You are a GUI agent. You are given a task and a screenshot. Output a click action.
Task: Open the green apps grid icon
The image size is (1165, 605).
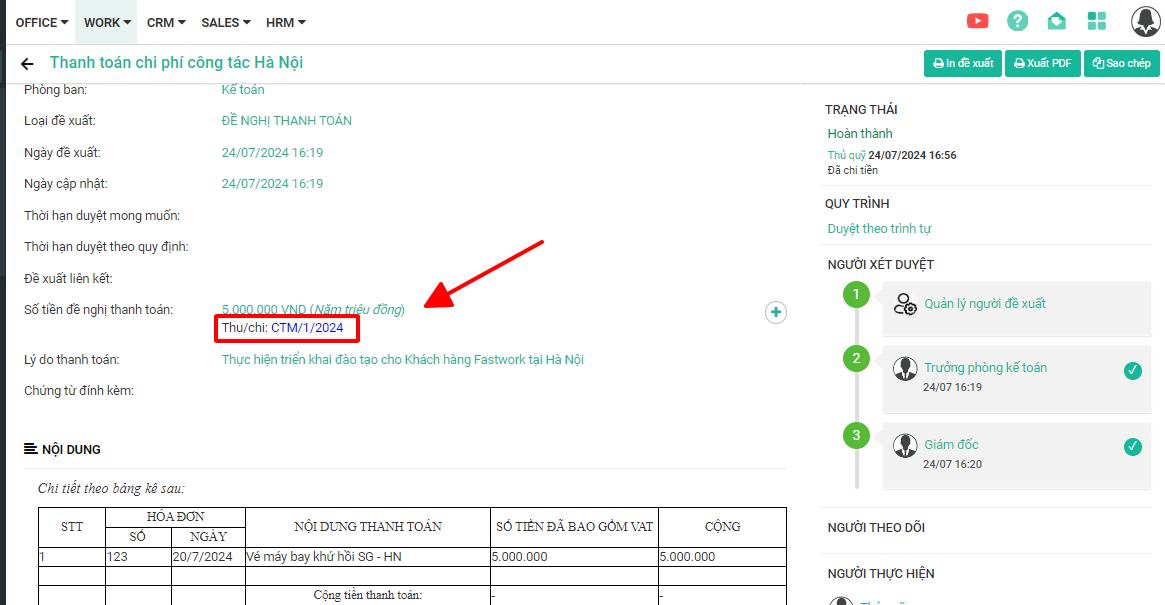coord(1096,21)
